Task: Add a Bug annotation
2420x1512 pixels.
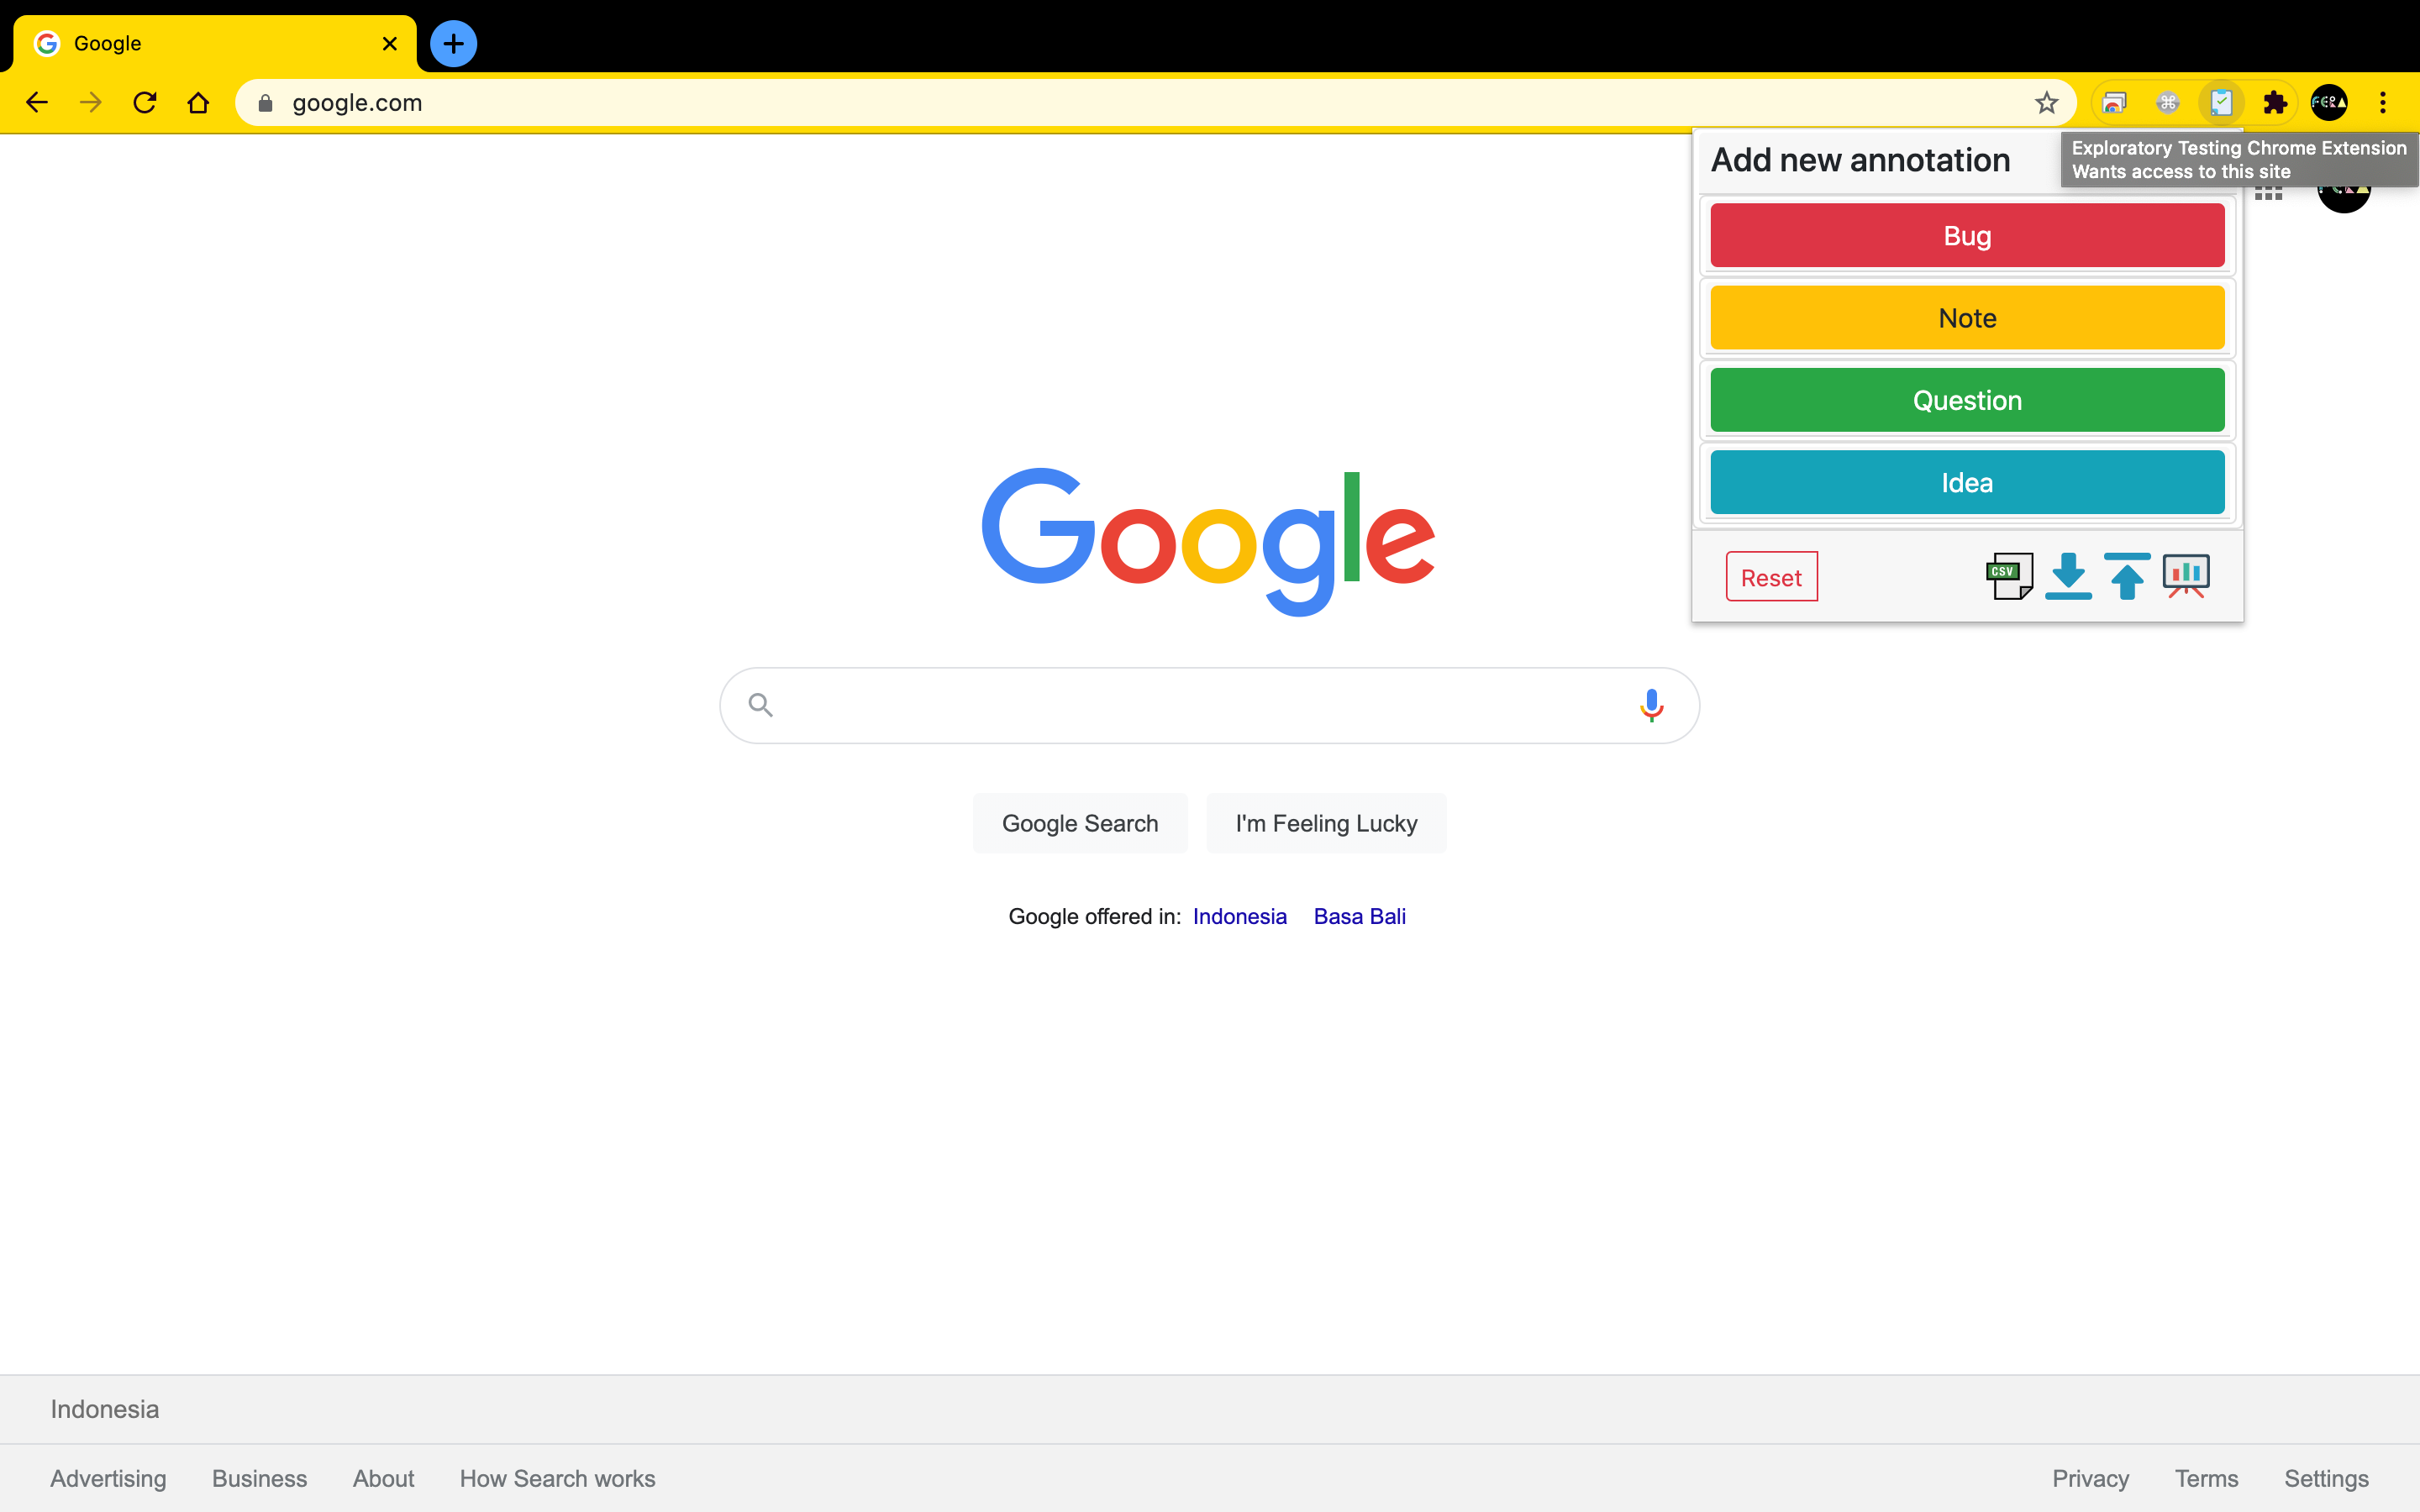Action: click(1967, 236)
